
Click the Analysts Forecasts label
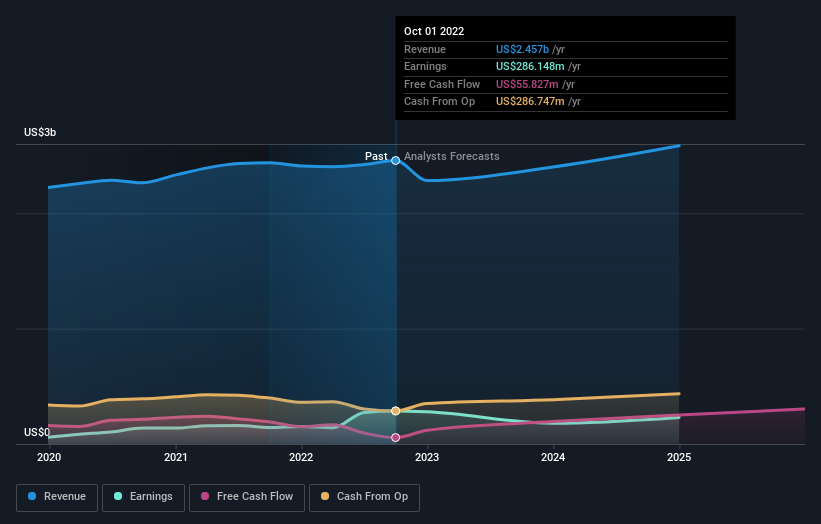pyautogui.click(x=451, y=156)
